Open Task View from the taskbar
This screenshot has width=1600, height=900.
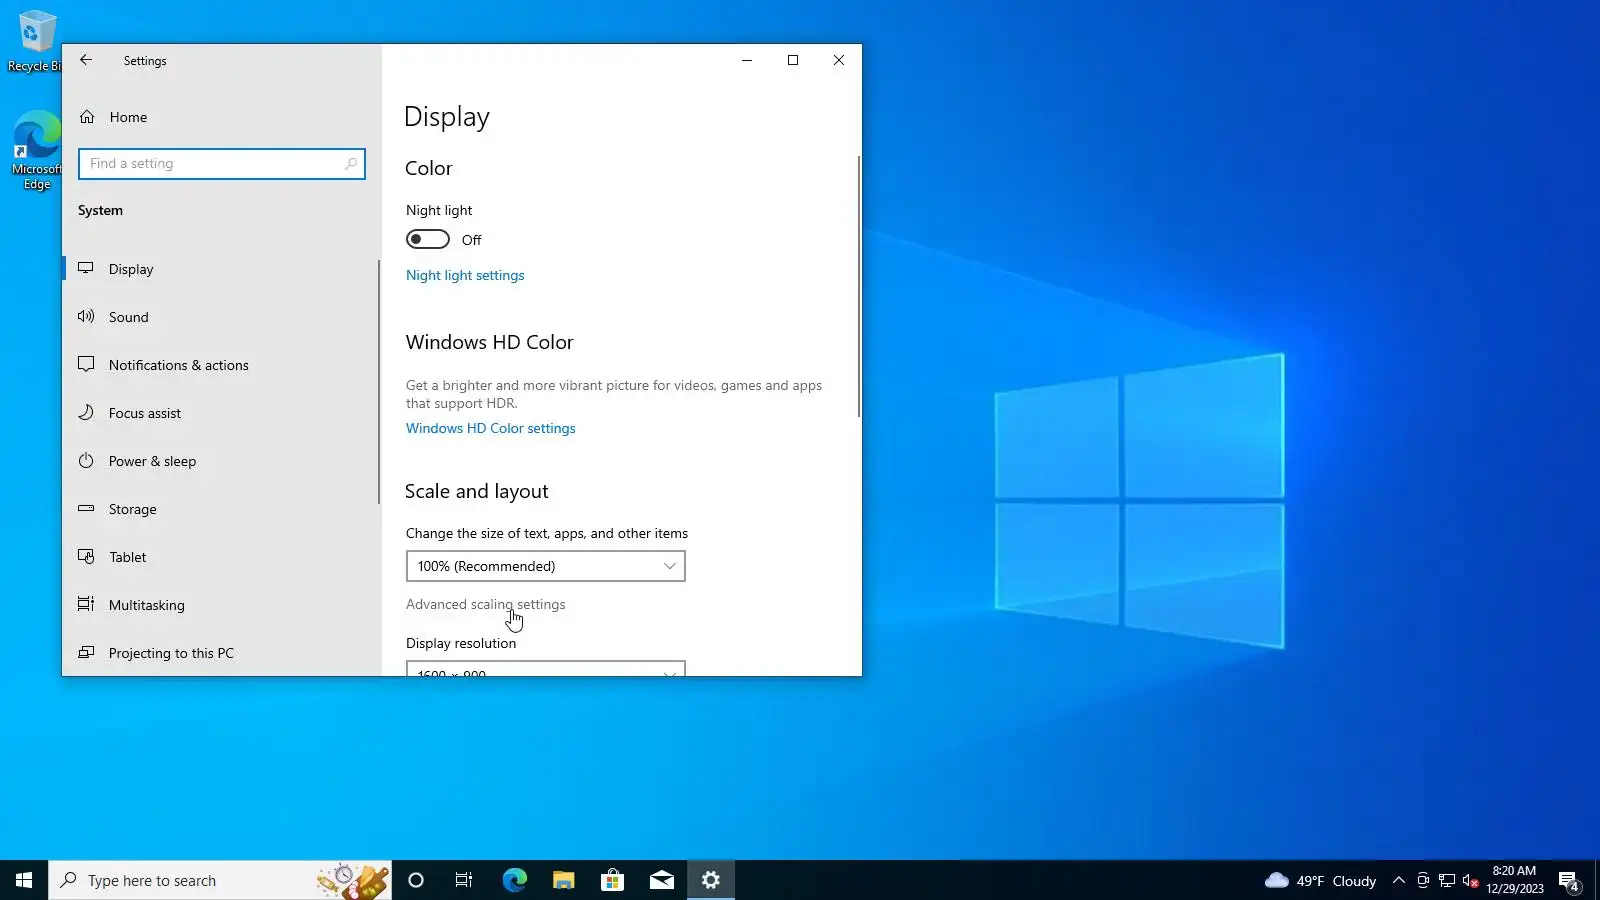464,880
